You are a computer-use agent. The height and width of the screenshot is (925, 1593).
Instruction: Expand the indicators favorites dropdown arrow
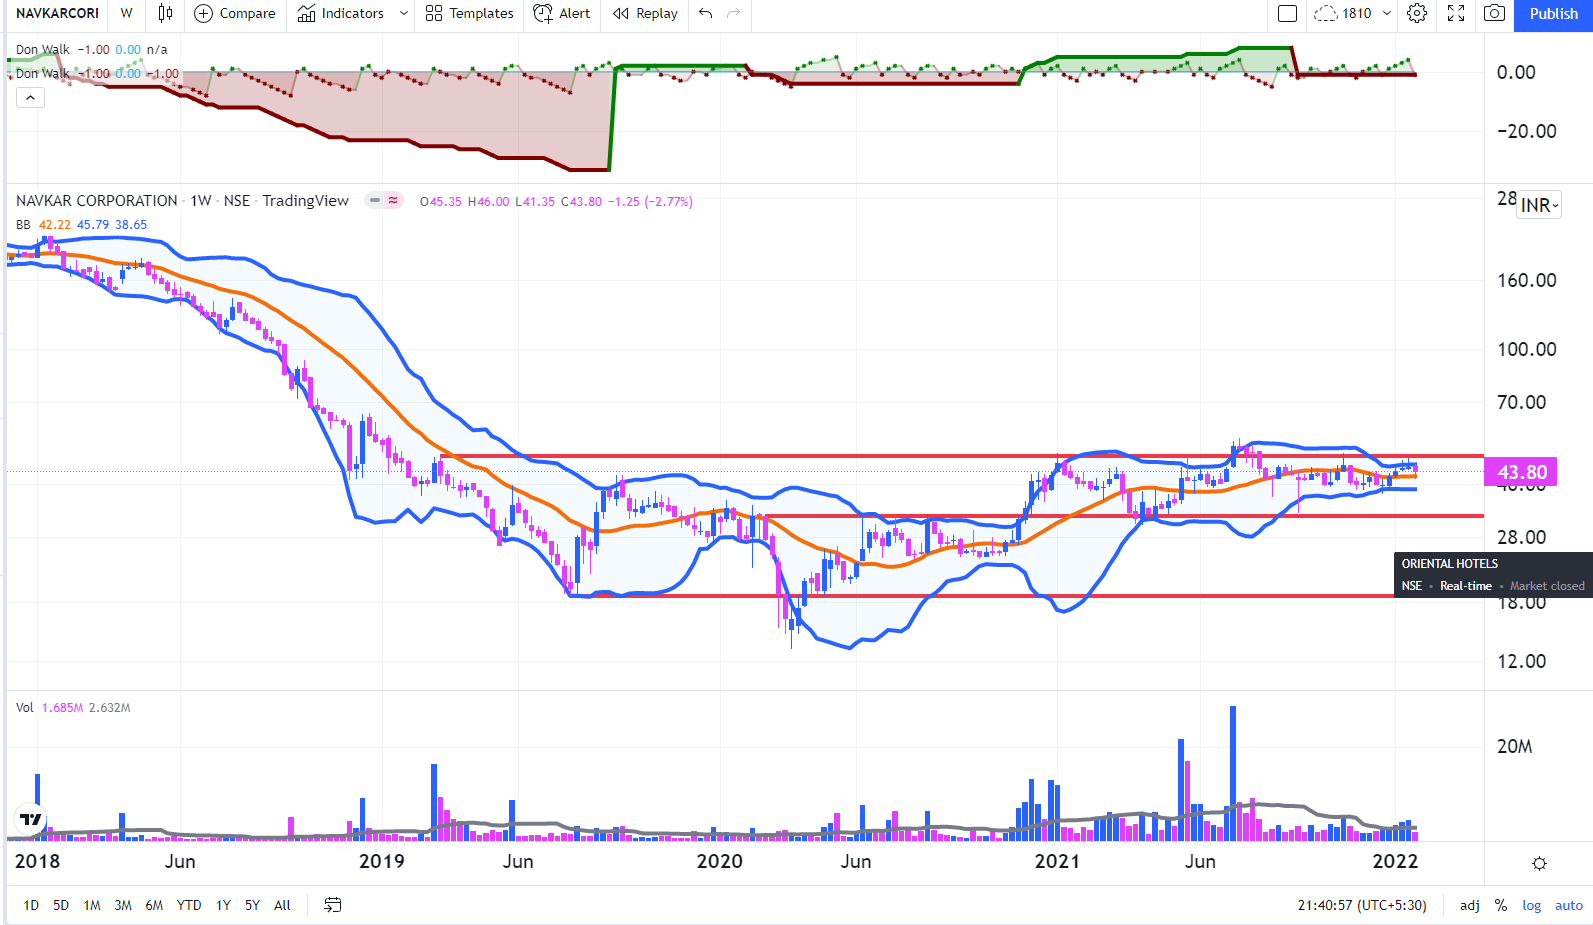[x=404, y=14]
